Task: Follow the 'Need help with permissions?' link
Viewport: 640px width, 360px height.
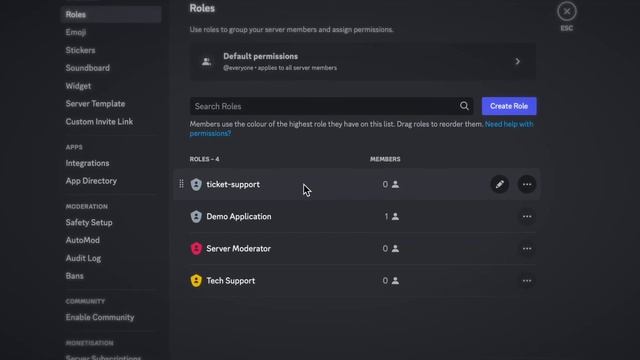Action: click(x=361, y=129)
